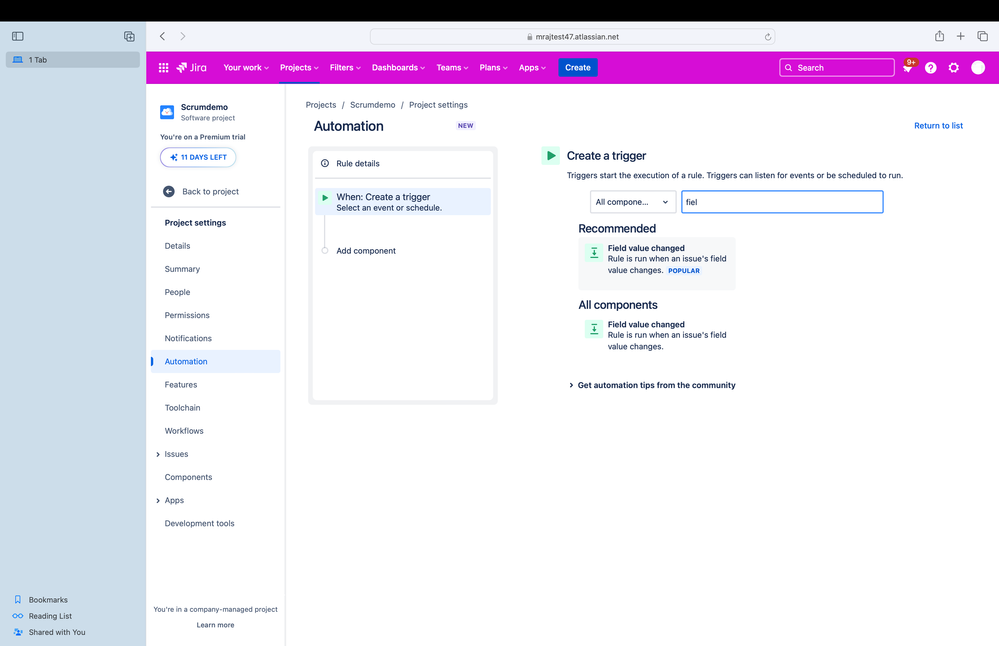Image resolution: width=999 pixels, height=646 pixels.
Task: Click Back to project link
Action: (x=210, y=191)
